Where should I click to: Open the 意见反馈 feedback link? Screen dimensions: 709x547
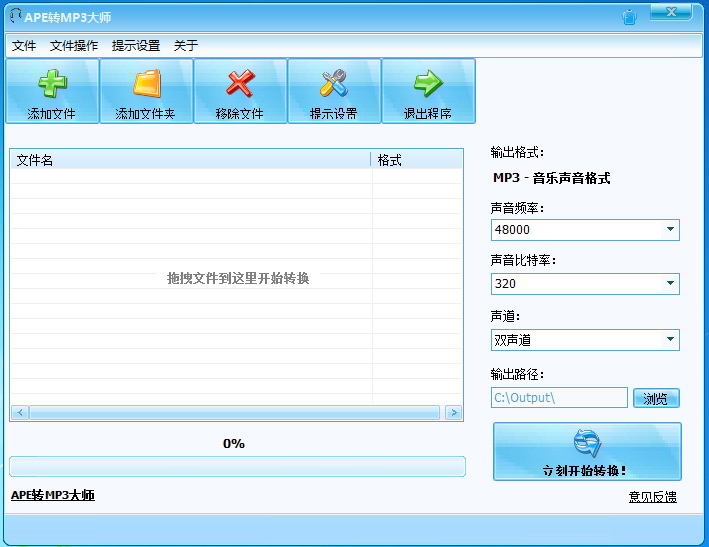652,497
